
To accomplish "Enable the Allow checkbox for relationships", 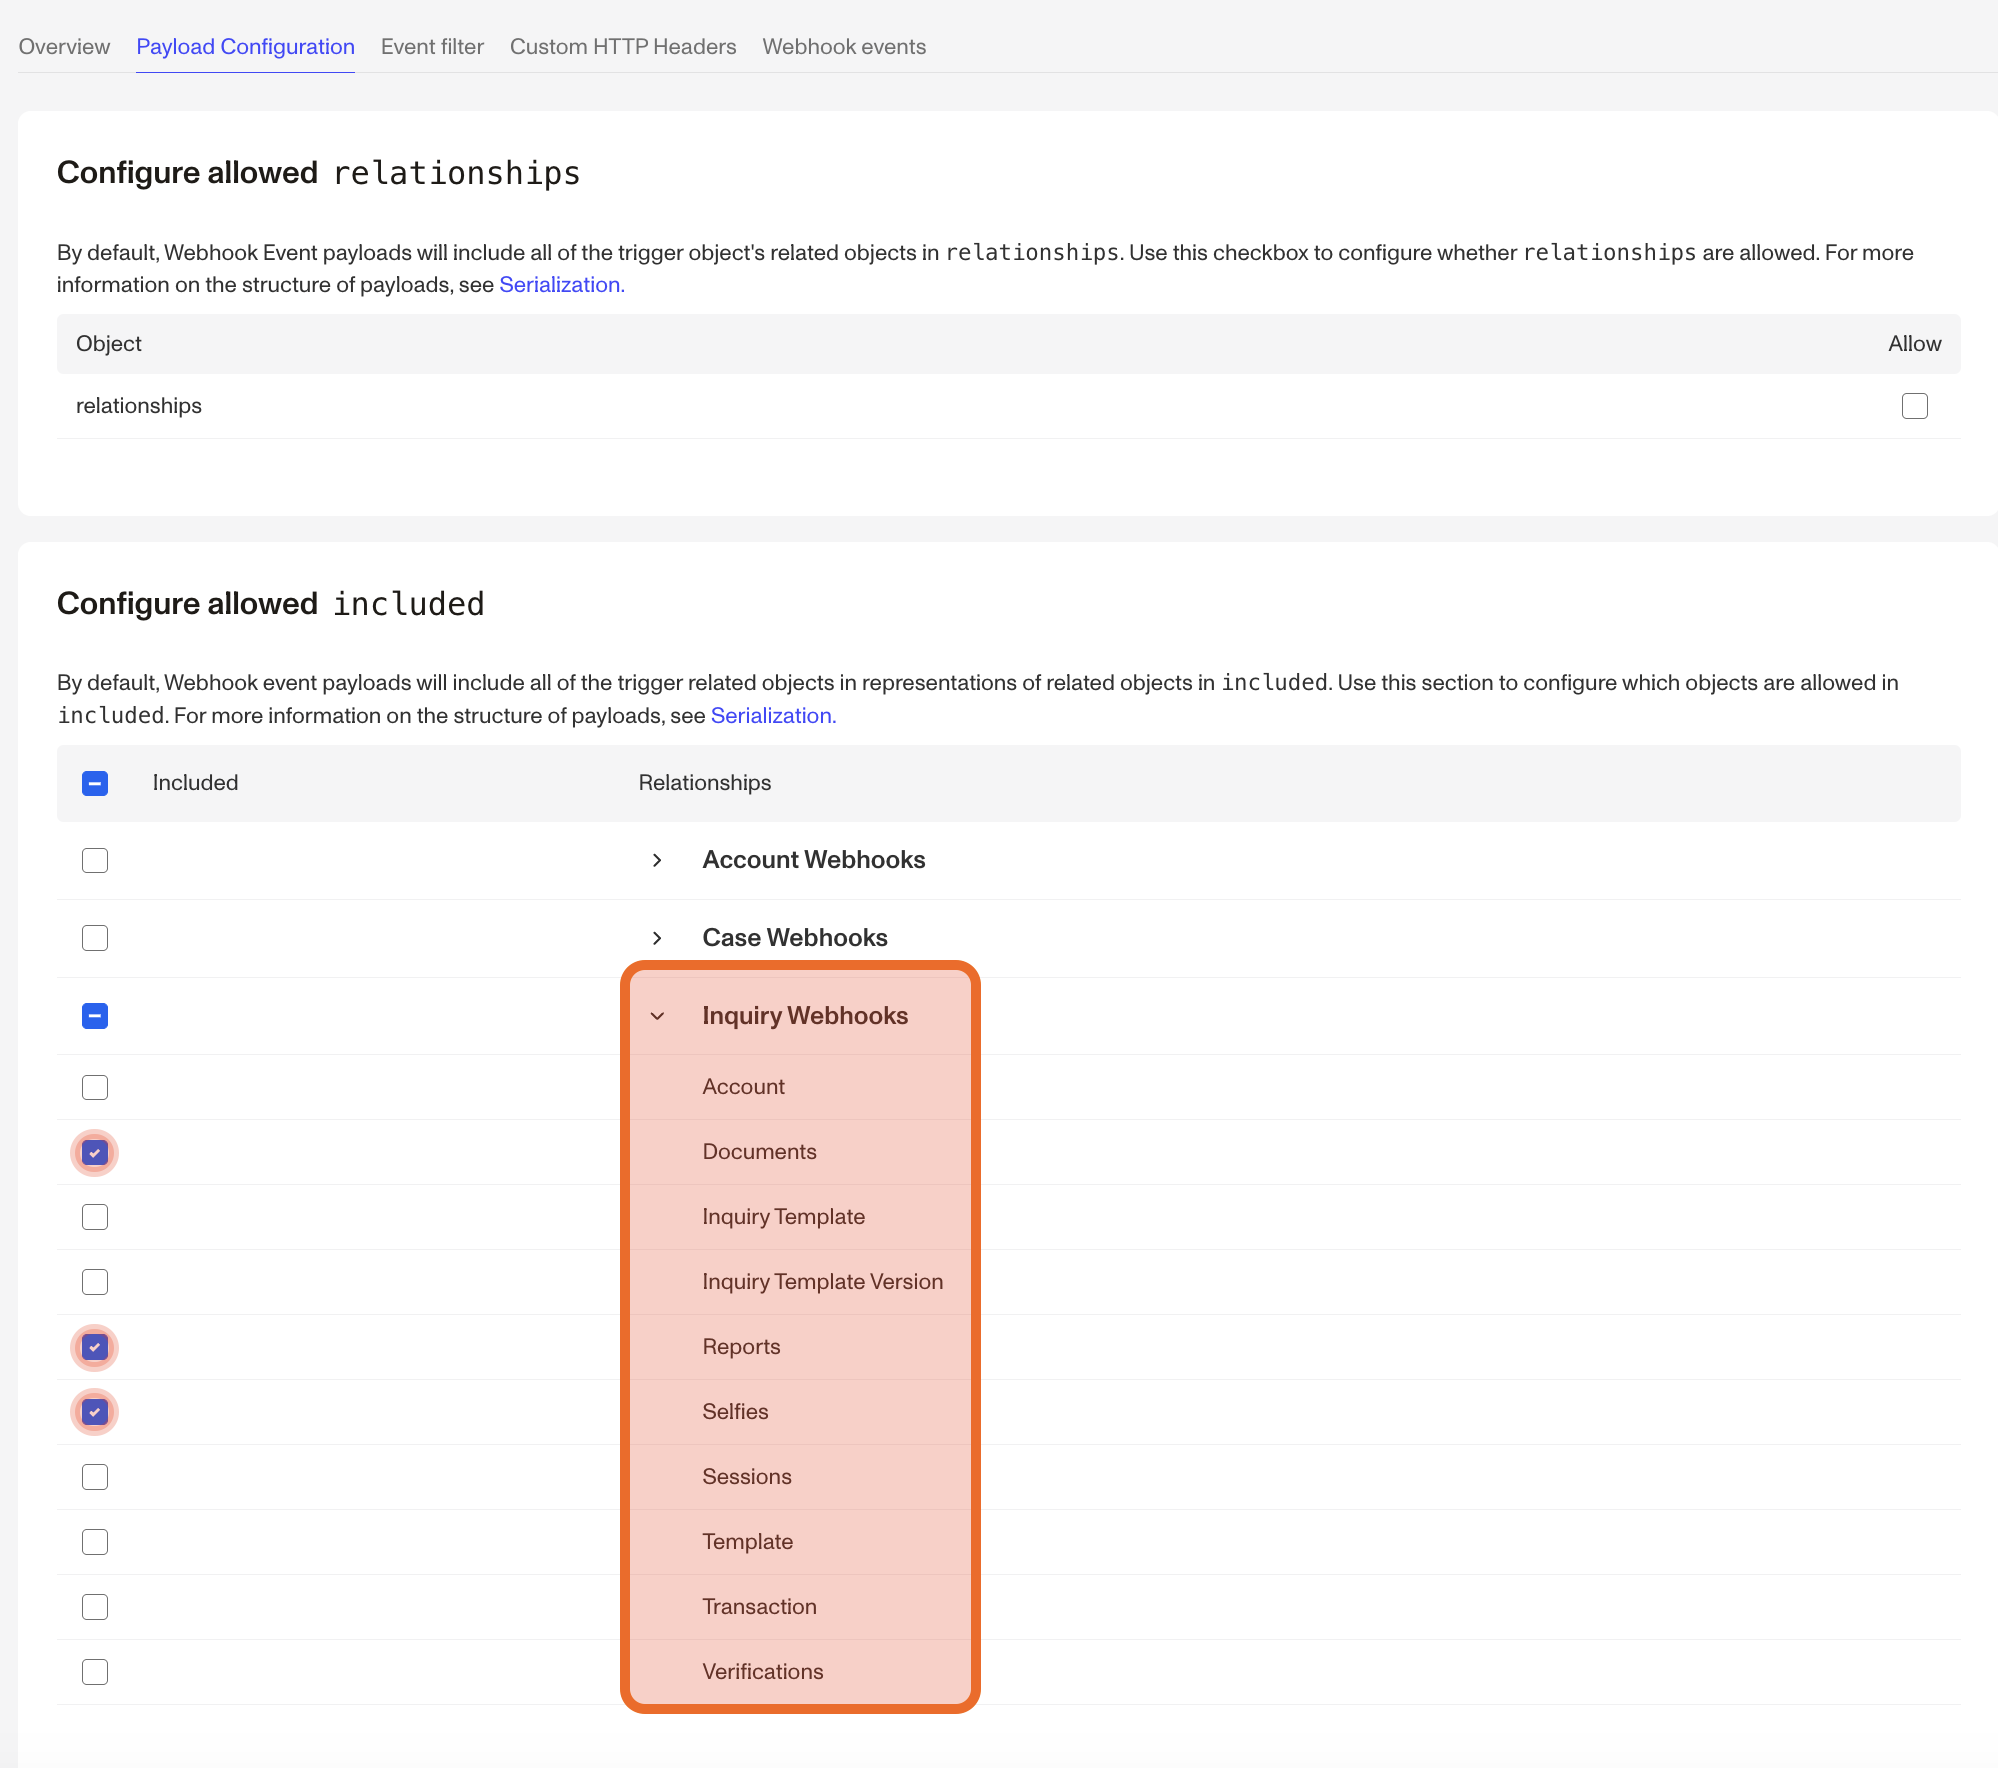I will [x=1915, y=406].
